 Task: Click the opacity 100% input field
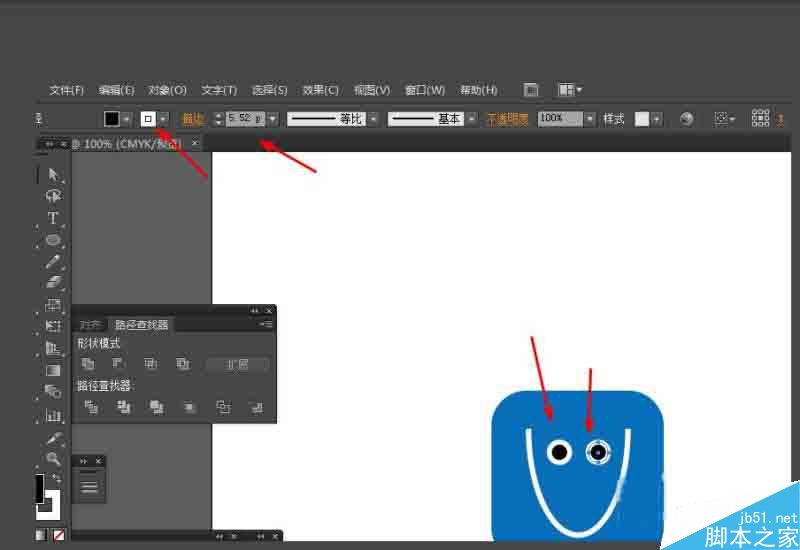pos(560,119)
